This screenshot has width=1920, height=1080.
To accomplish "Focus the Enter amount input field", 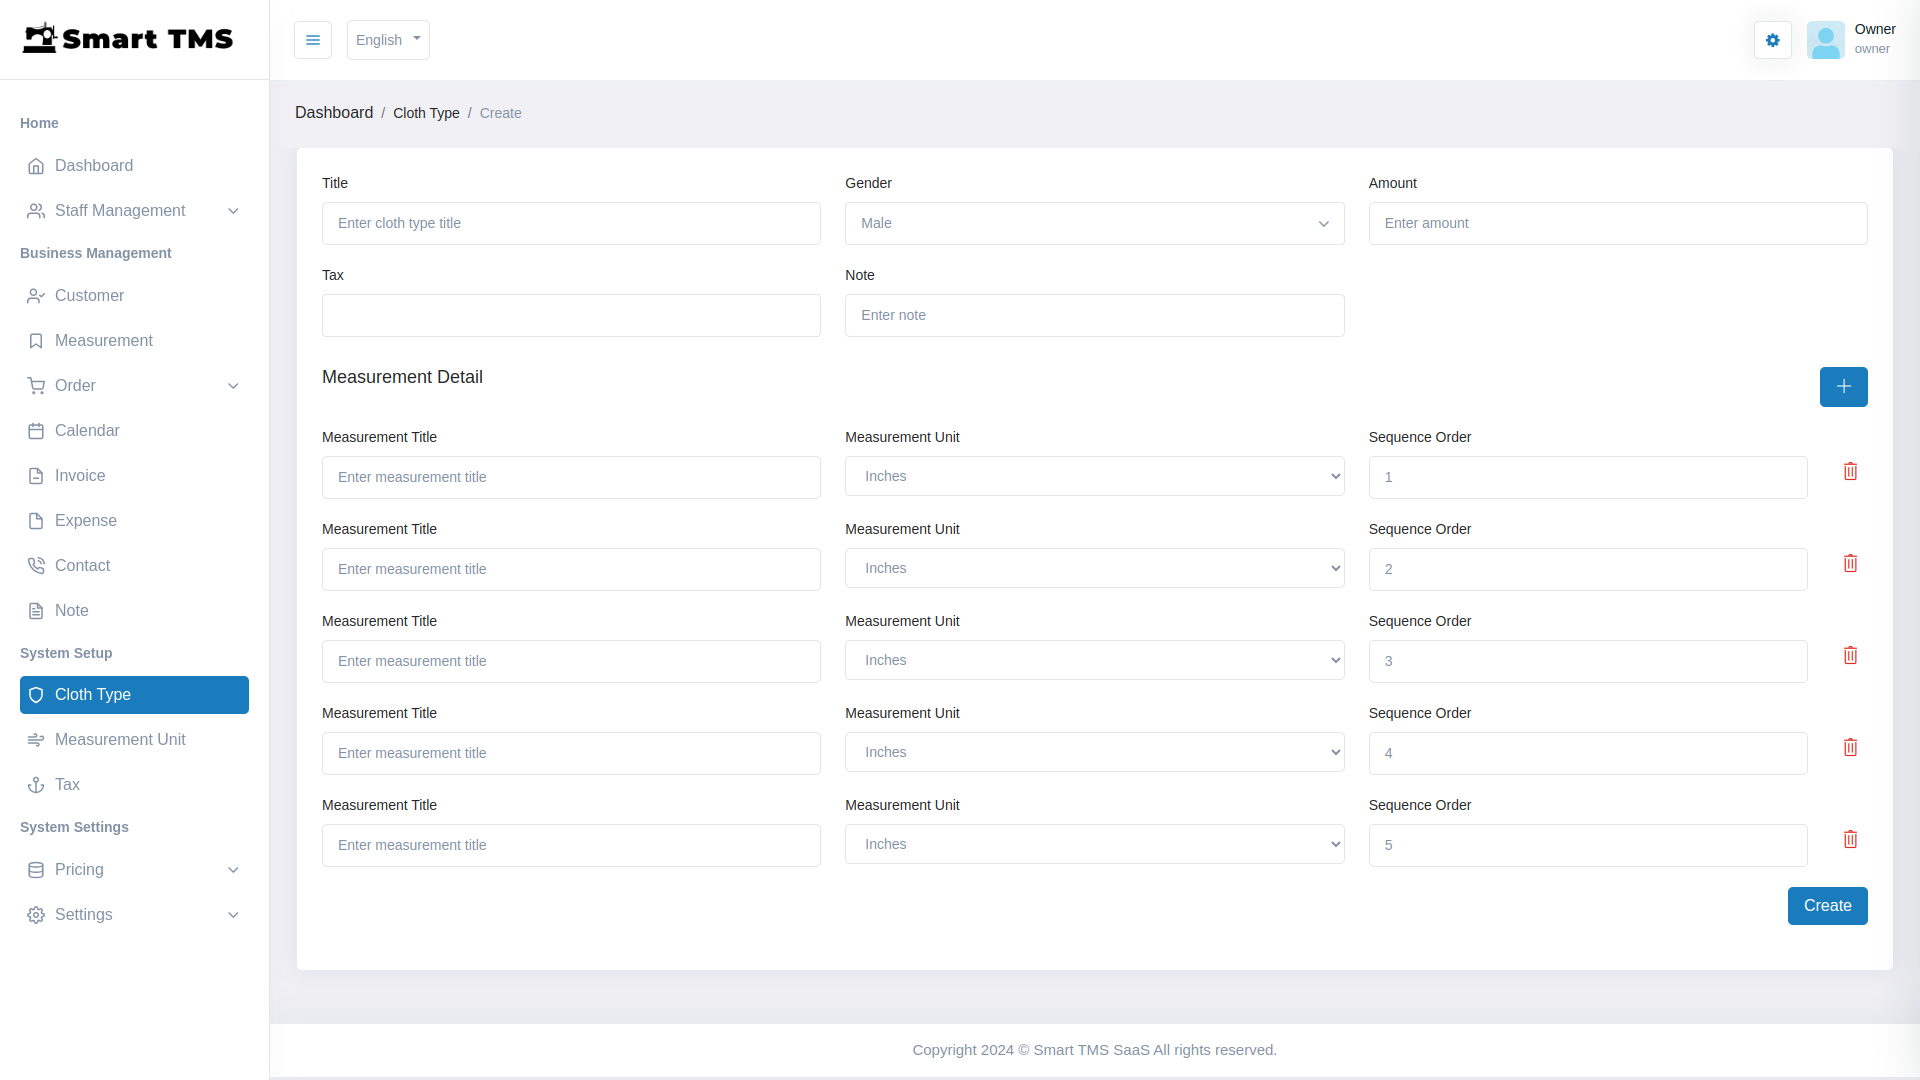I will (1617, 223).
